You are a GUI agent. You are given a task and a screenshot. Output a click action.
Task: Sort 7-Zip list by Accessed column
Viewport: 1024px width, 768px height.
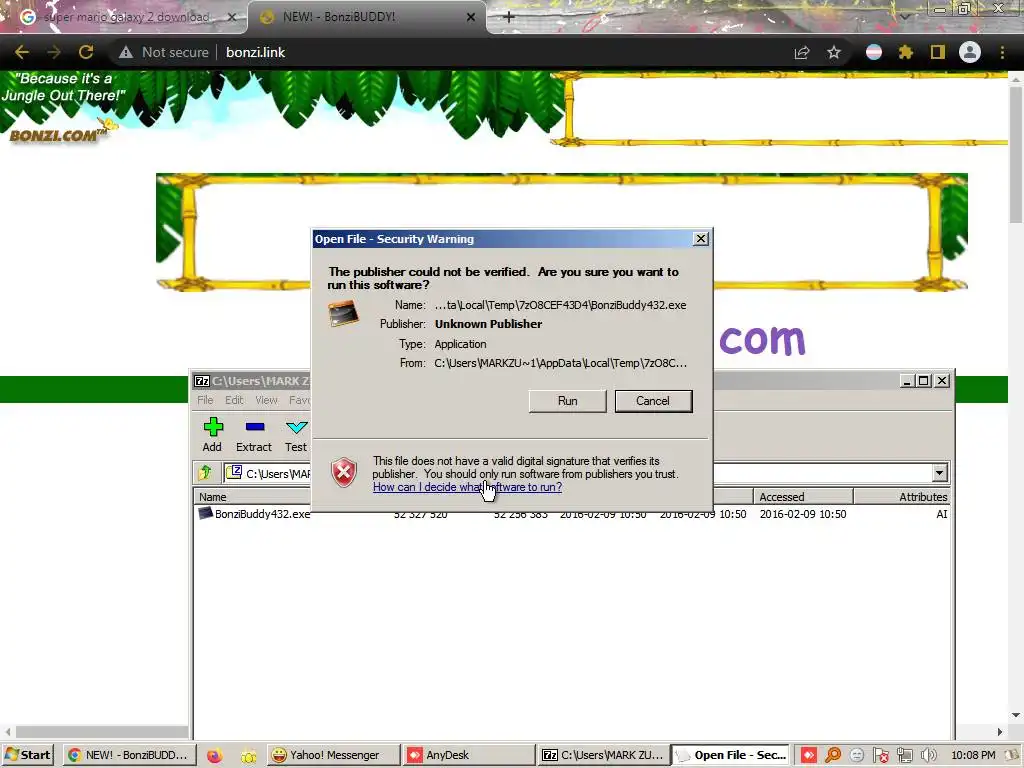[803, 497]
